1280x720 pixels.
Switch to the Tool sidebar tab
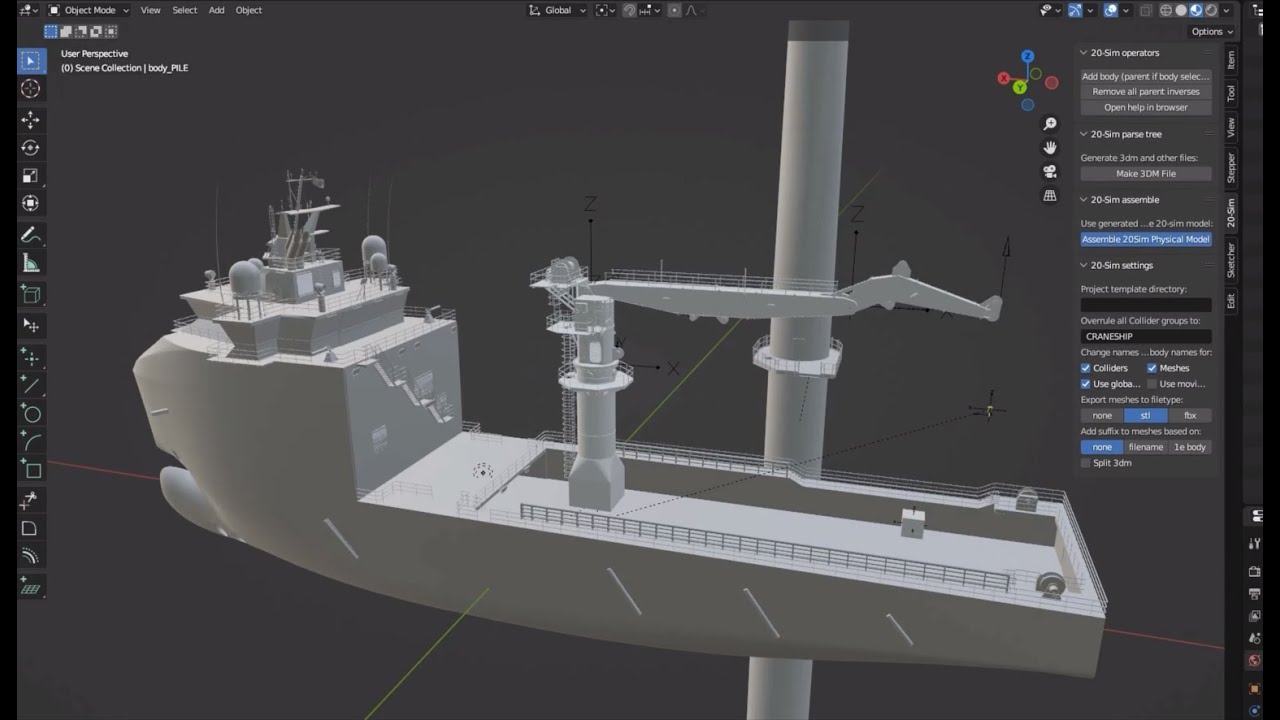click(1231, 93)
